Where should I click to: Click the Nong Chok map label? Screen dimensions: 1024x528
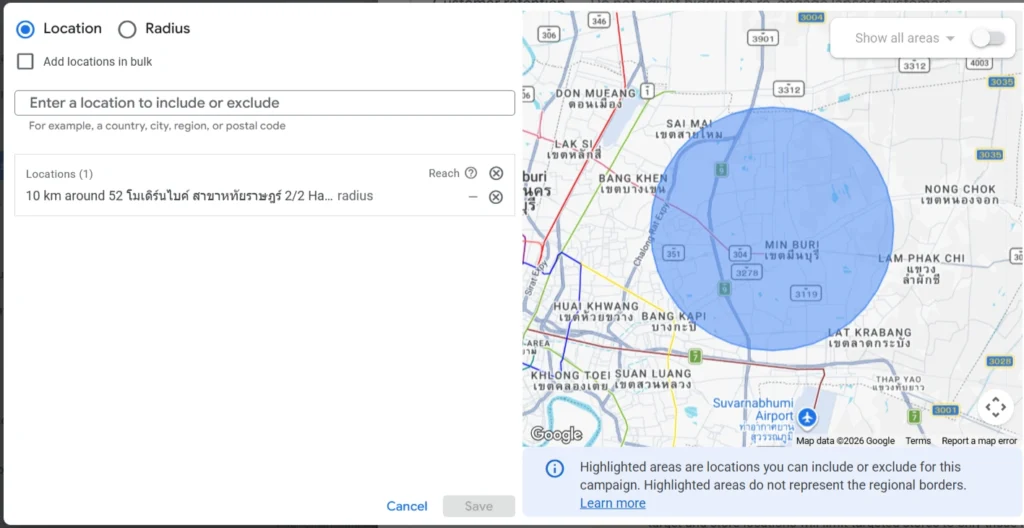pos(960,195)
